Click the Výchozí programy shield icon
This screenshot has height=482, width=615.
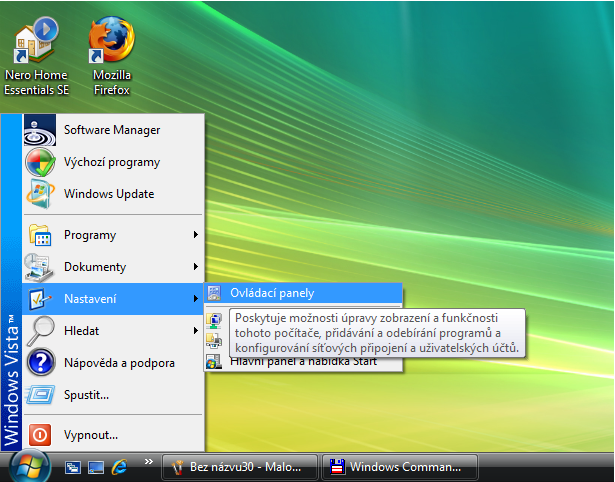tap(40, 162)
